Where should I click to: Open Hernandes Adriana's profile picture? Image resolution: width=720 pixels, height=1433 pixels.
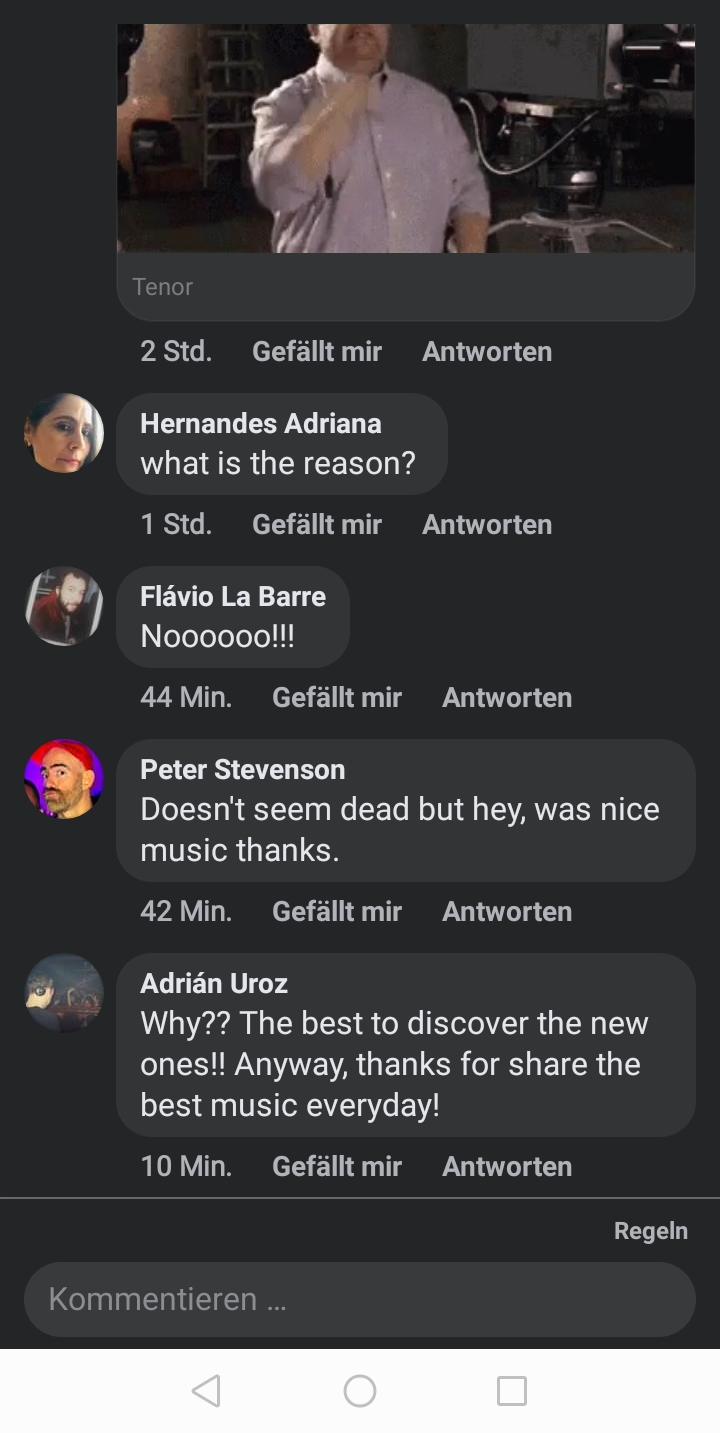pos(64,433)
